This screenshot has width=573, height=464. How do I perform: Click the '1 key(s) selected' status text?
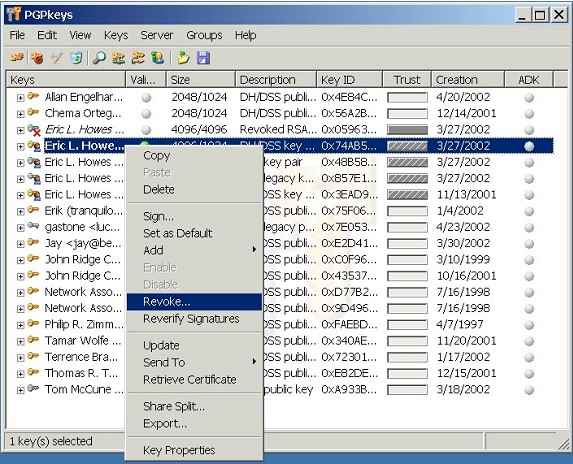coord(51,441)
